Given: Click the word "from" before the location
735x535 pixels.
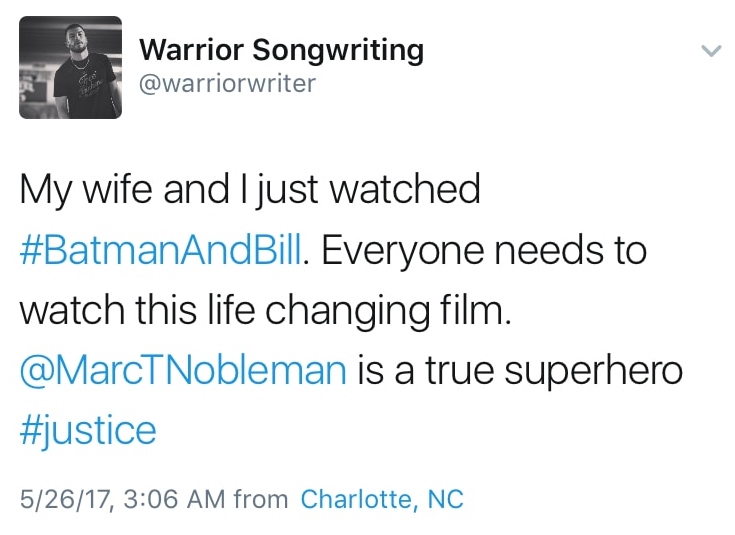Looking at the screenshot, I should tap(261, 498).
